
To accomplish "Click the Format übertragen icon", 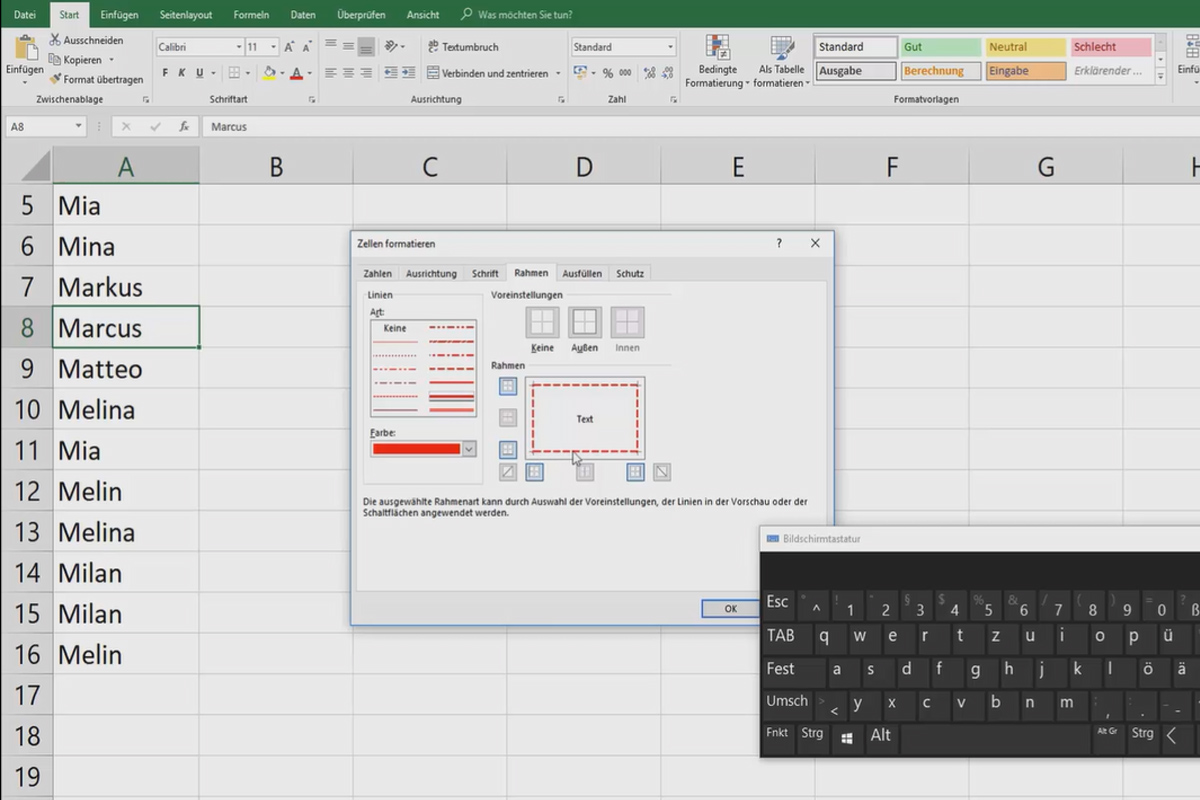I will [x=55, y=79].
